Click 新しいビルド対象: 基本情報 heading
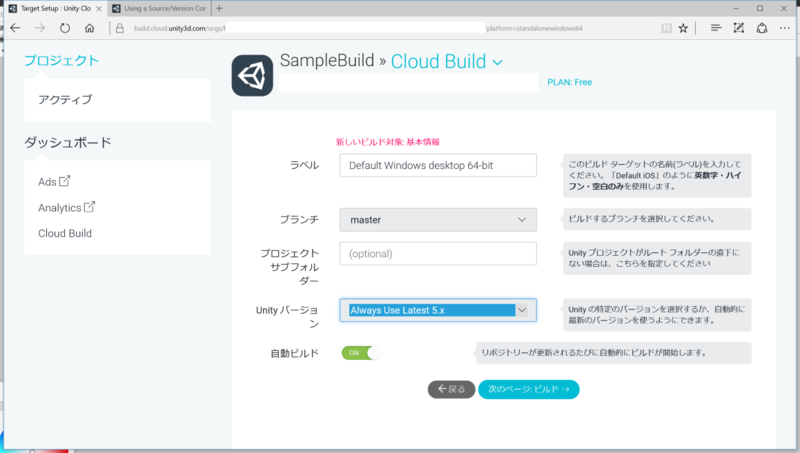The width and height of the screenshot is (800, 453). (388, 142)
